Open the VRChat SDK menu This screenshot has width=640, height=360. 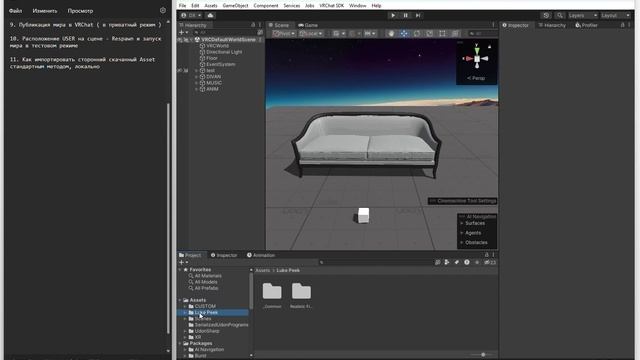coord(331,6)
